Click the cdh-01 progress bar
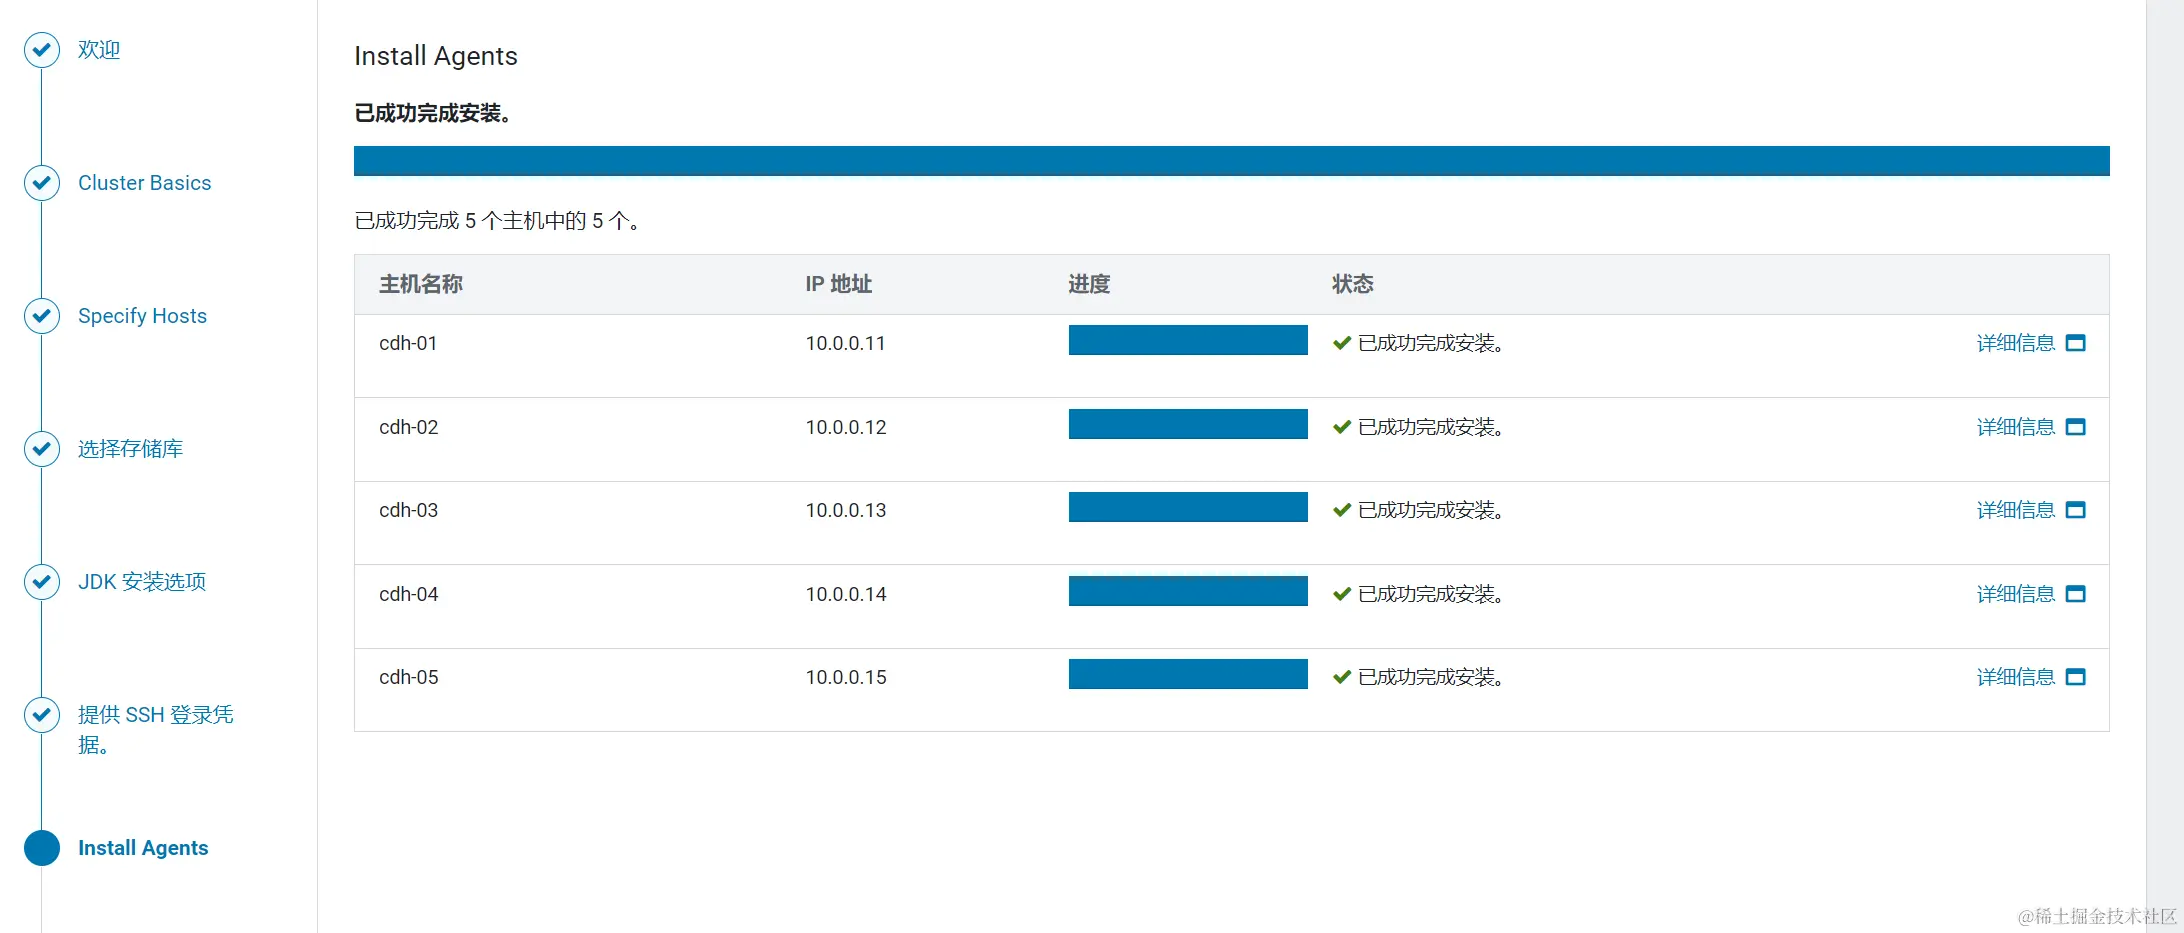 pyautogui.click(x=1188, y=340)
